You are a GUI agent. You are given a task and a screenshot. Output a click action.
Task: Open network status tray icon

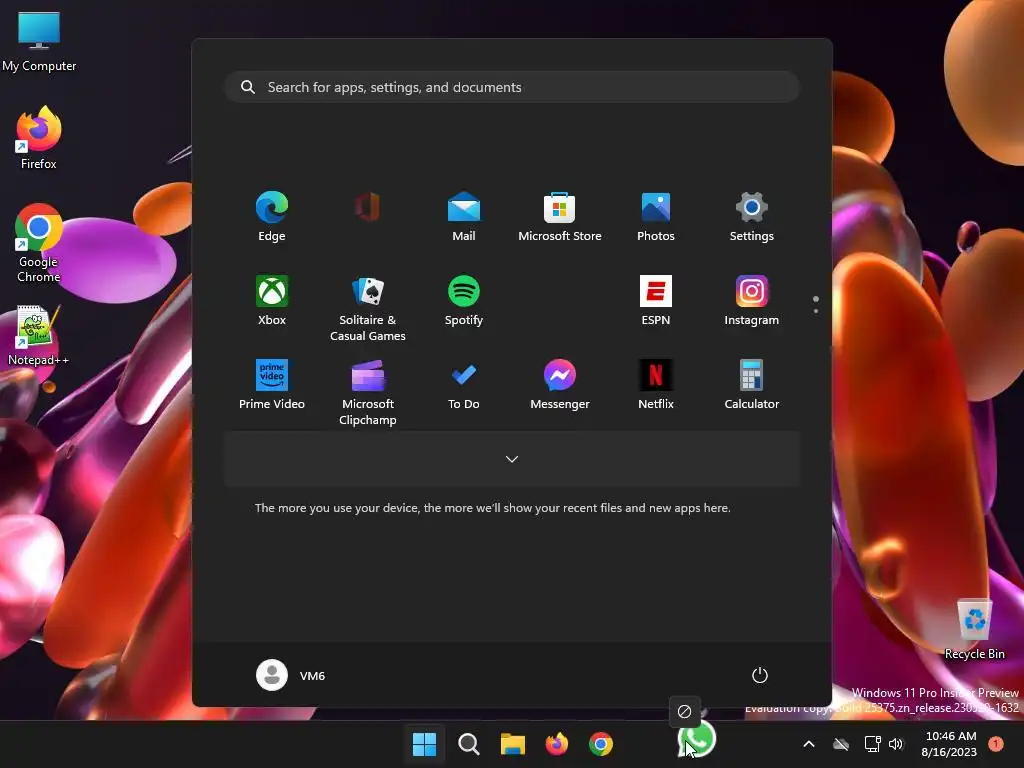[x=872, y=744]
